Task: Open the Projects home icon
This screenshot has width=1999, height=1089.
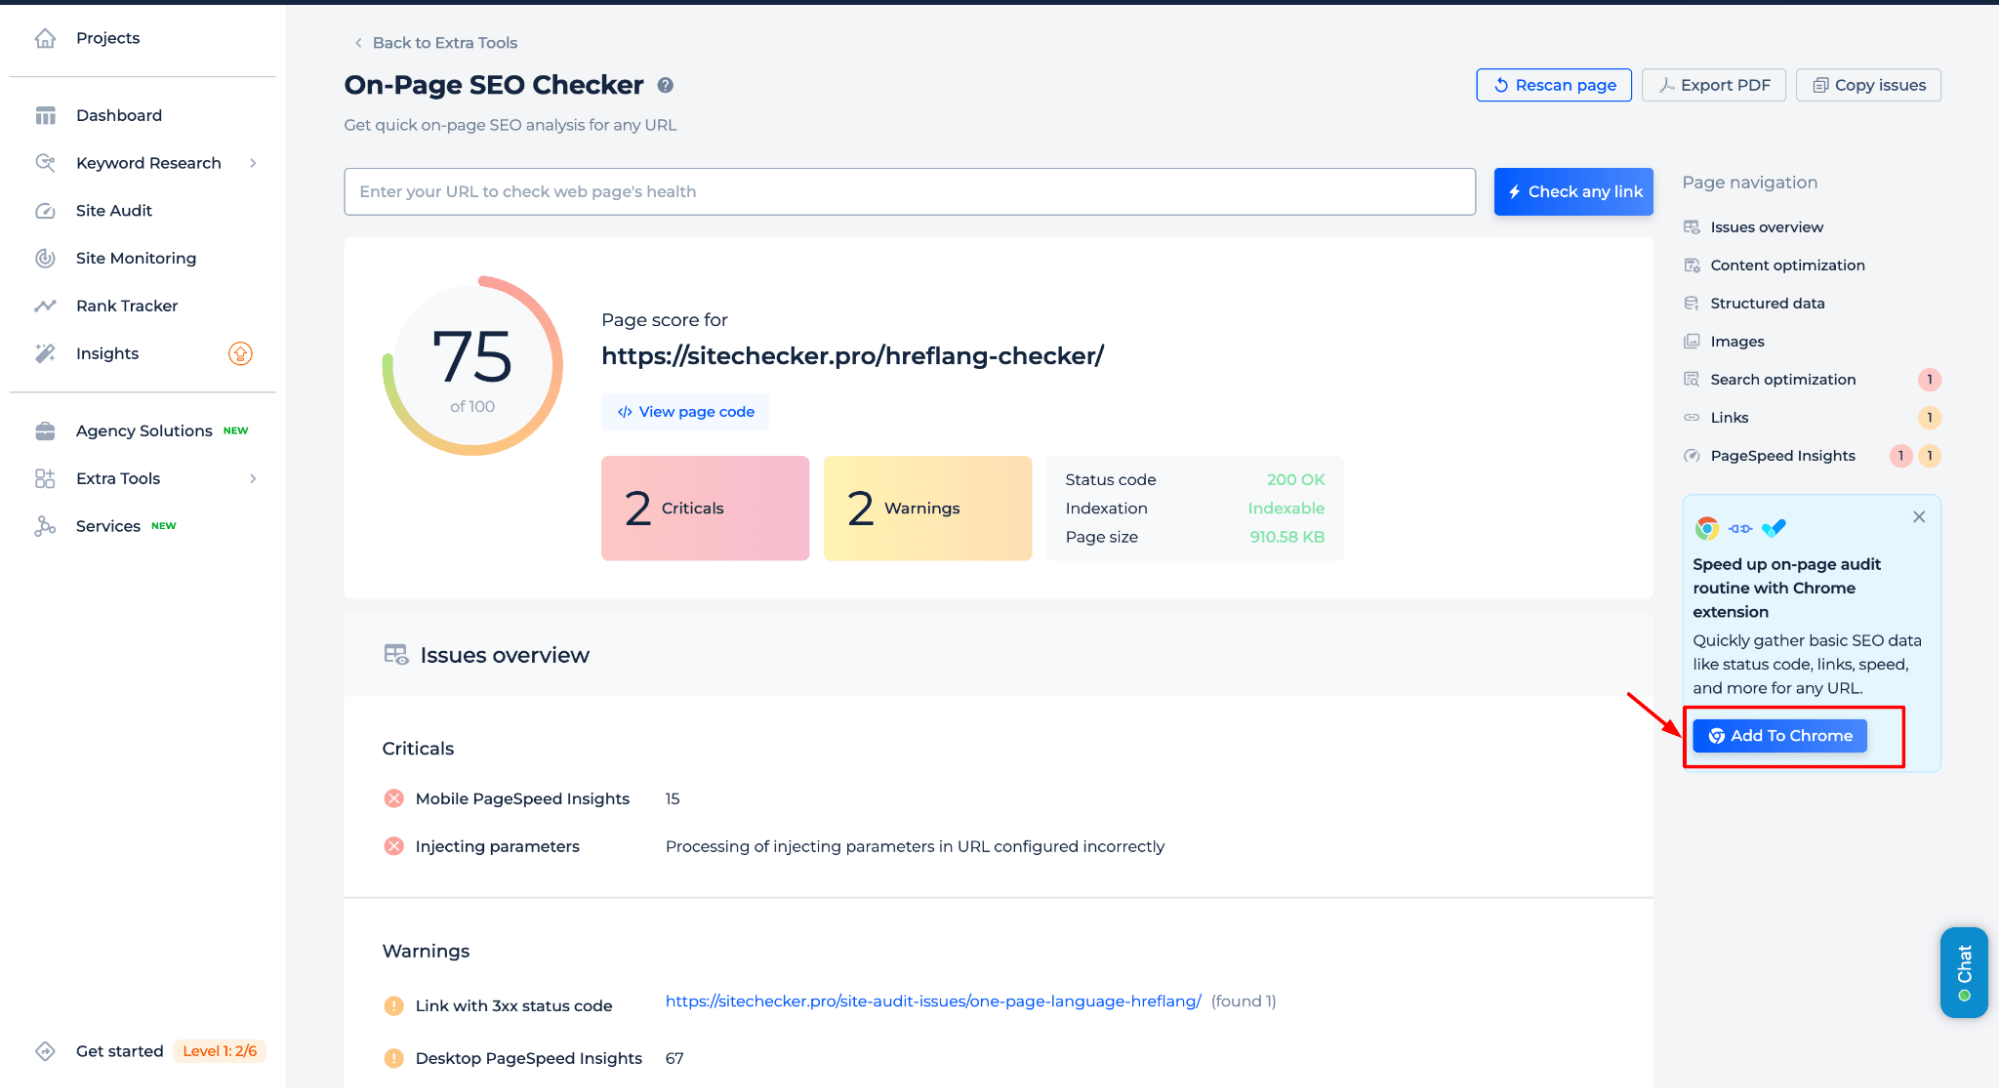Action: pyautogui.click(x=45, y=38)
